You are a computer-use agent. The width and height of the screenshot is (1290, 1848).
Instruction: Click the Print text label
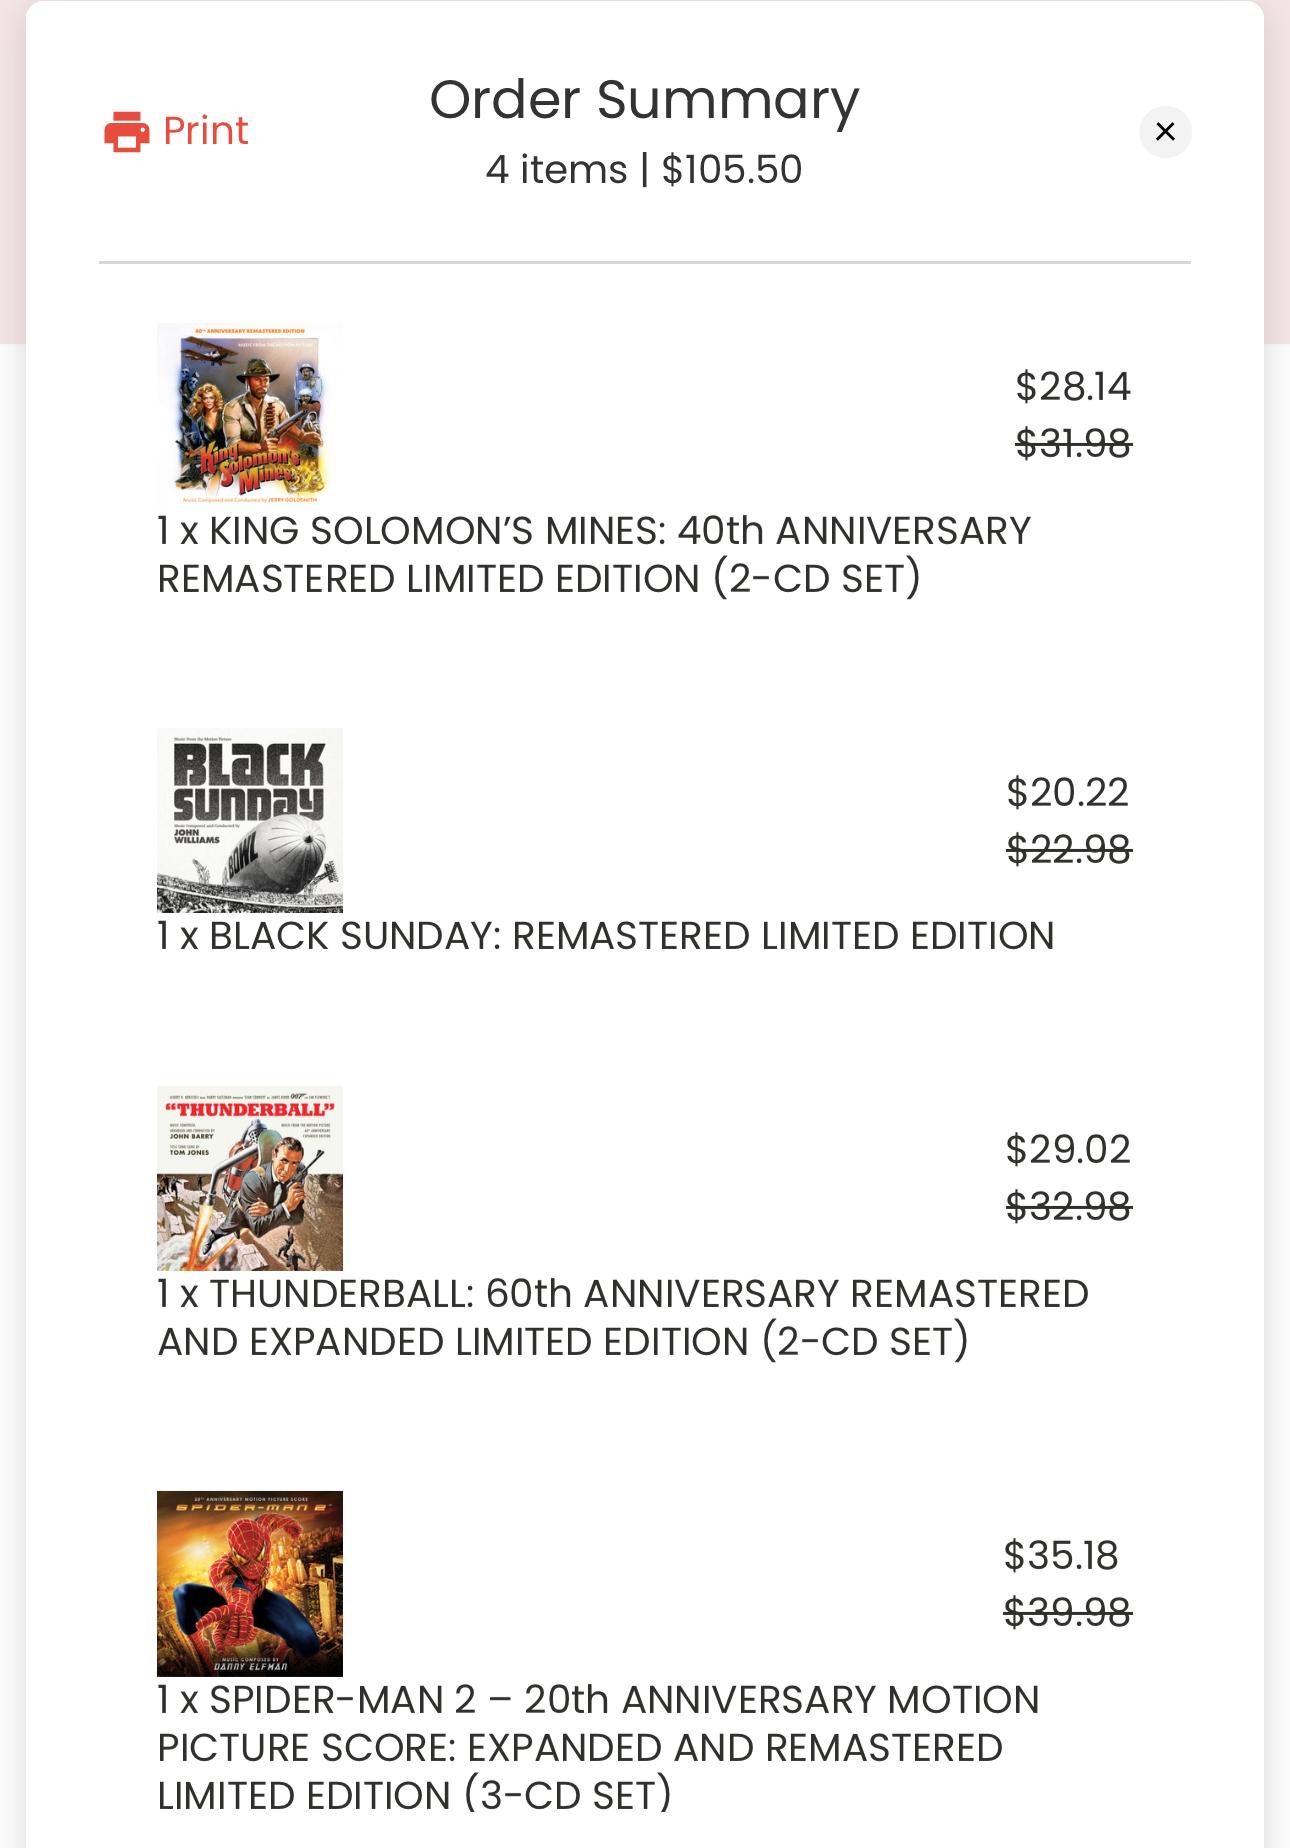(x=205, y=131)
